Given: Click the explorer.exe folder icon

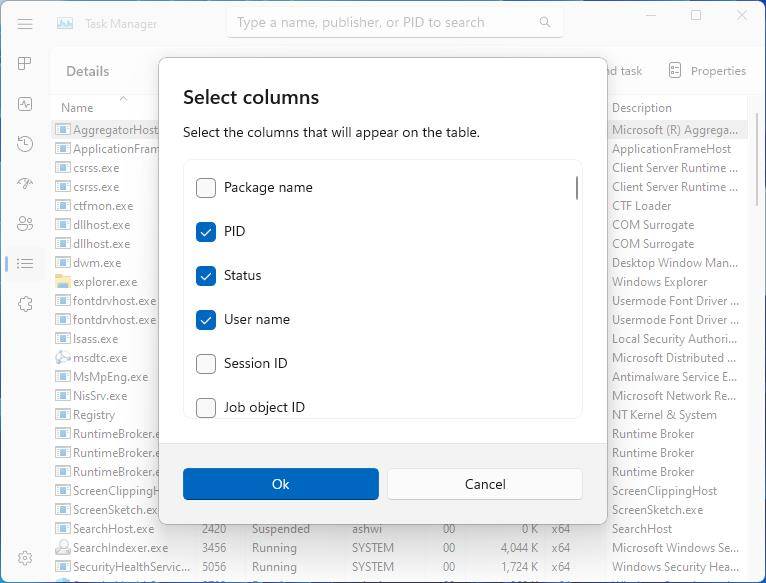Looking at the screenshot, I should tap(63, 281).
